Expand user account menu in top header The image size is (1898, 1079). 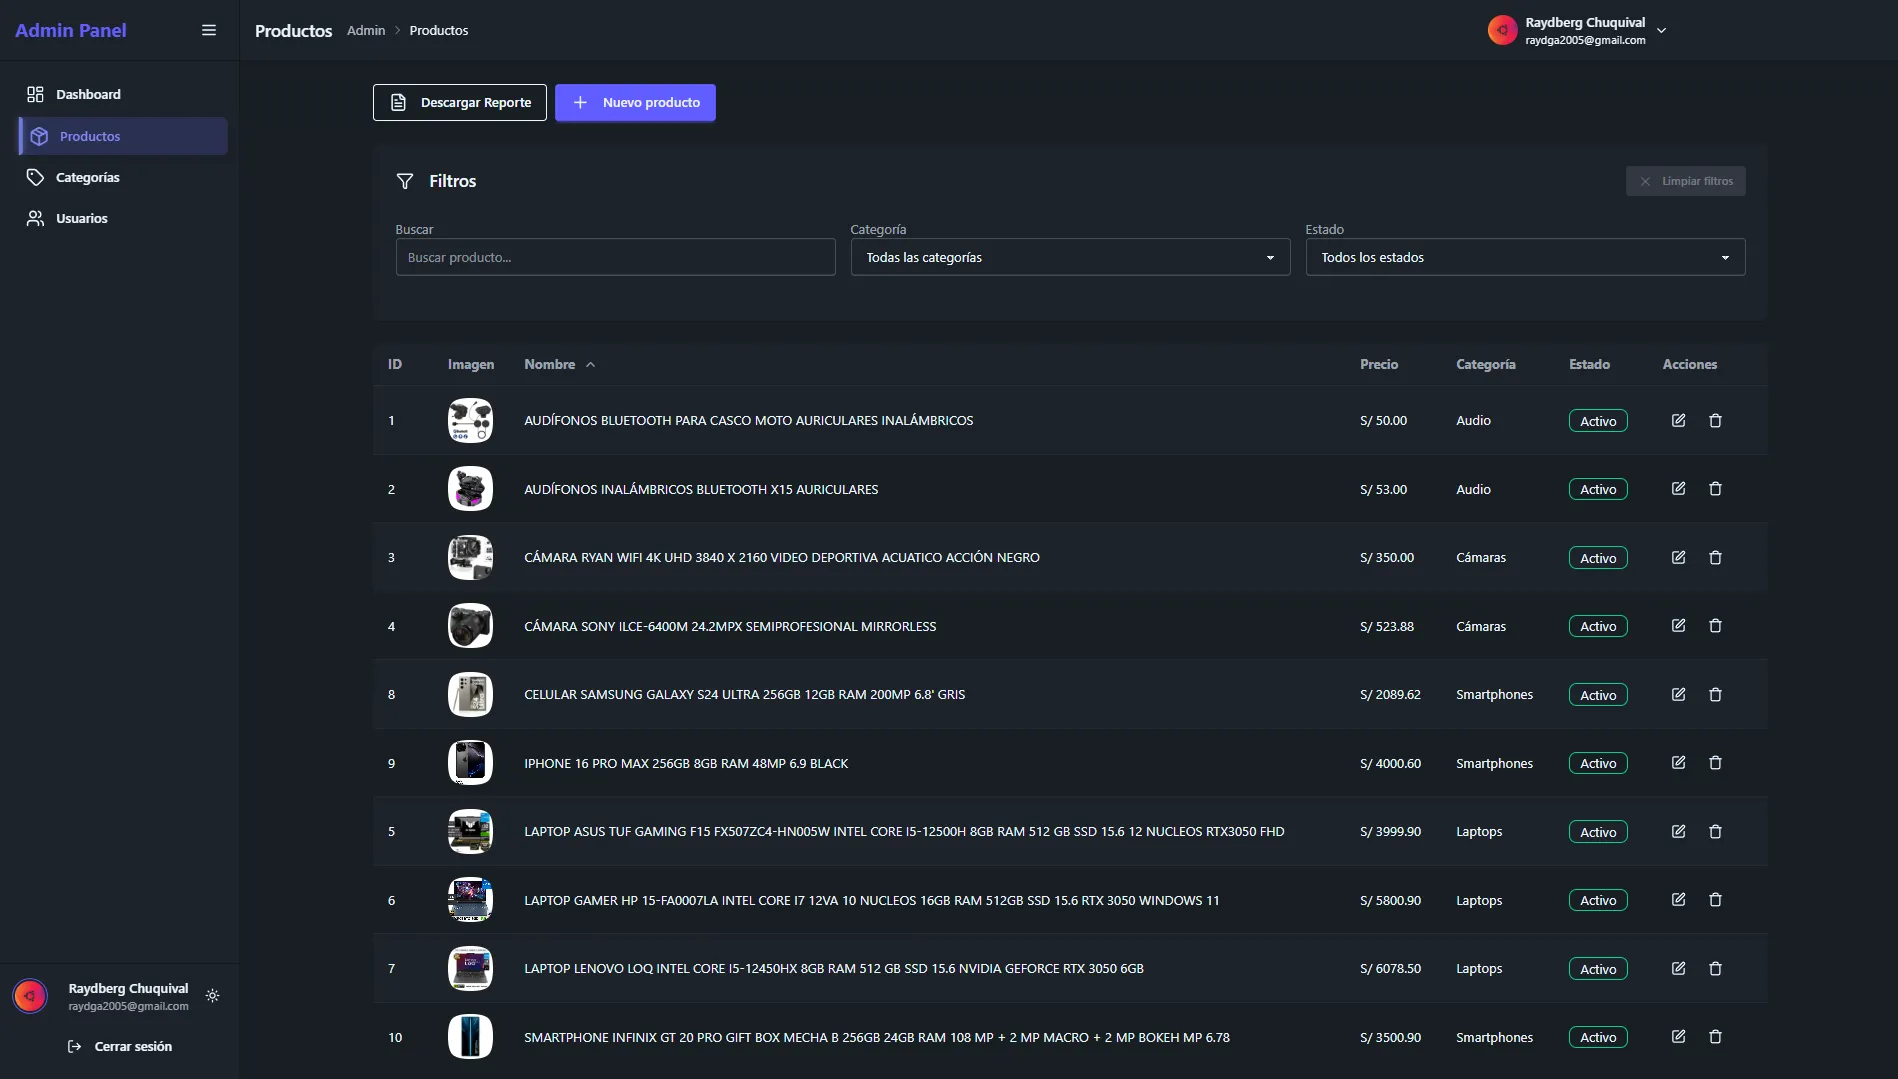click(1661, 31)
